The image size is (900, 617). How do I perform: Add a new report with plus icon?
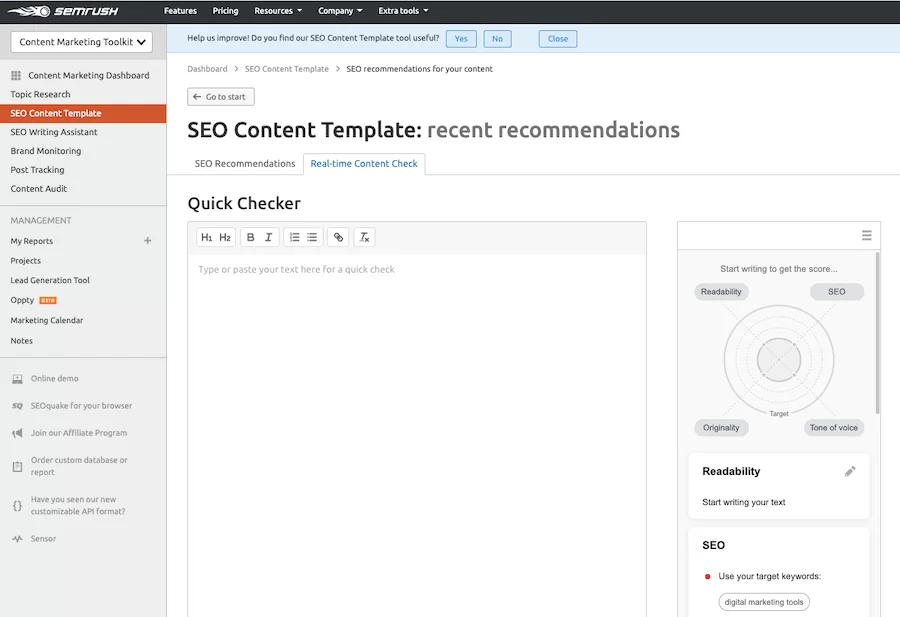[148, 241]
